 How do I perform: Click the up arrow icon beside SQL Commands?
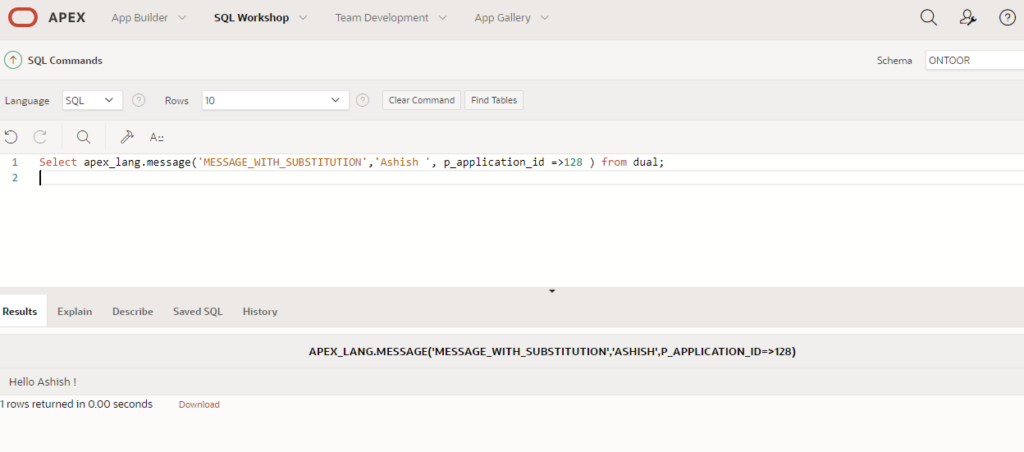point(13,60)
